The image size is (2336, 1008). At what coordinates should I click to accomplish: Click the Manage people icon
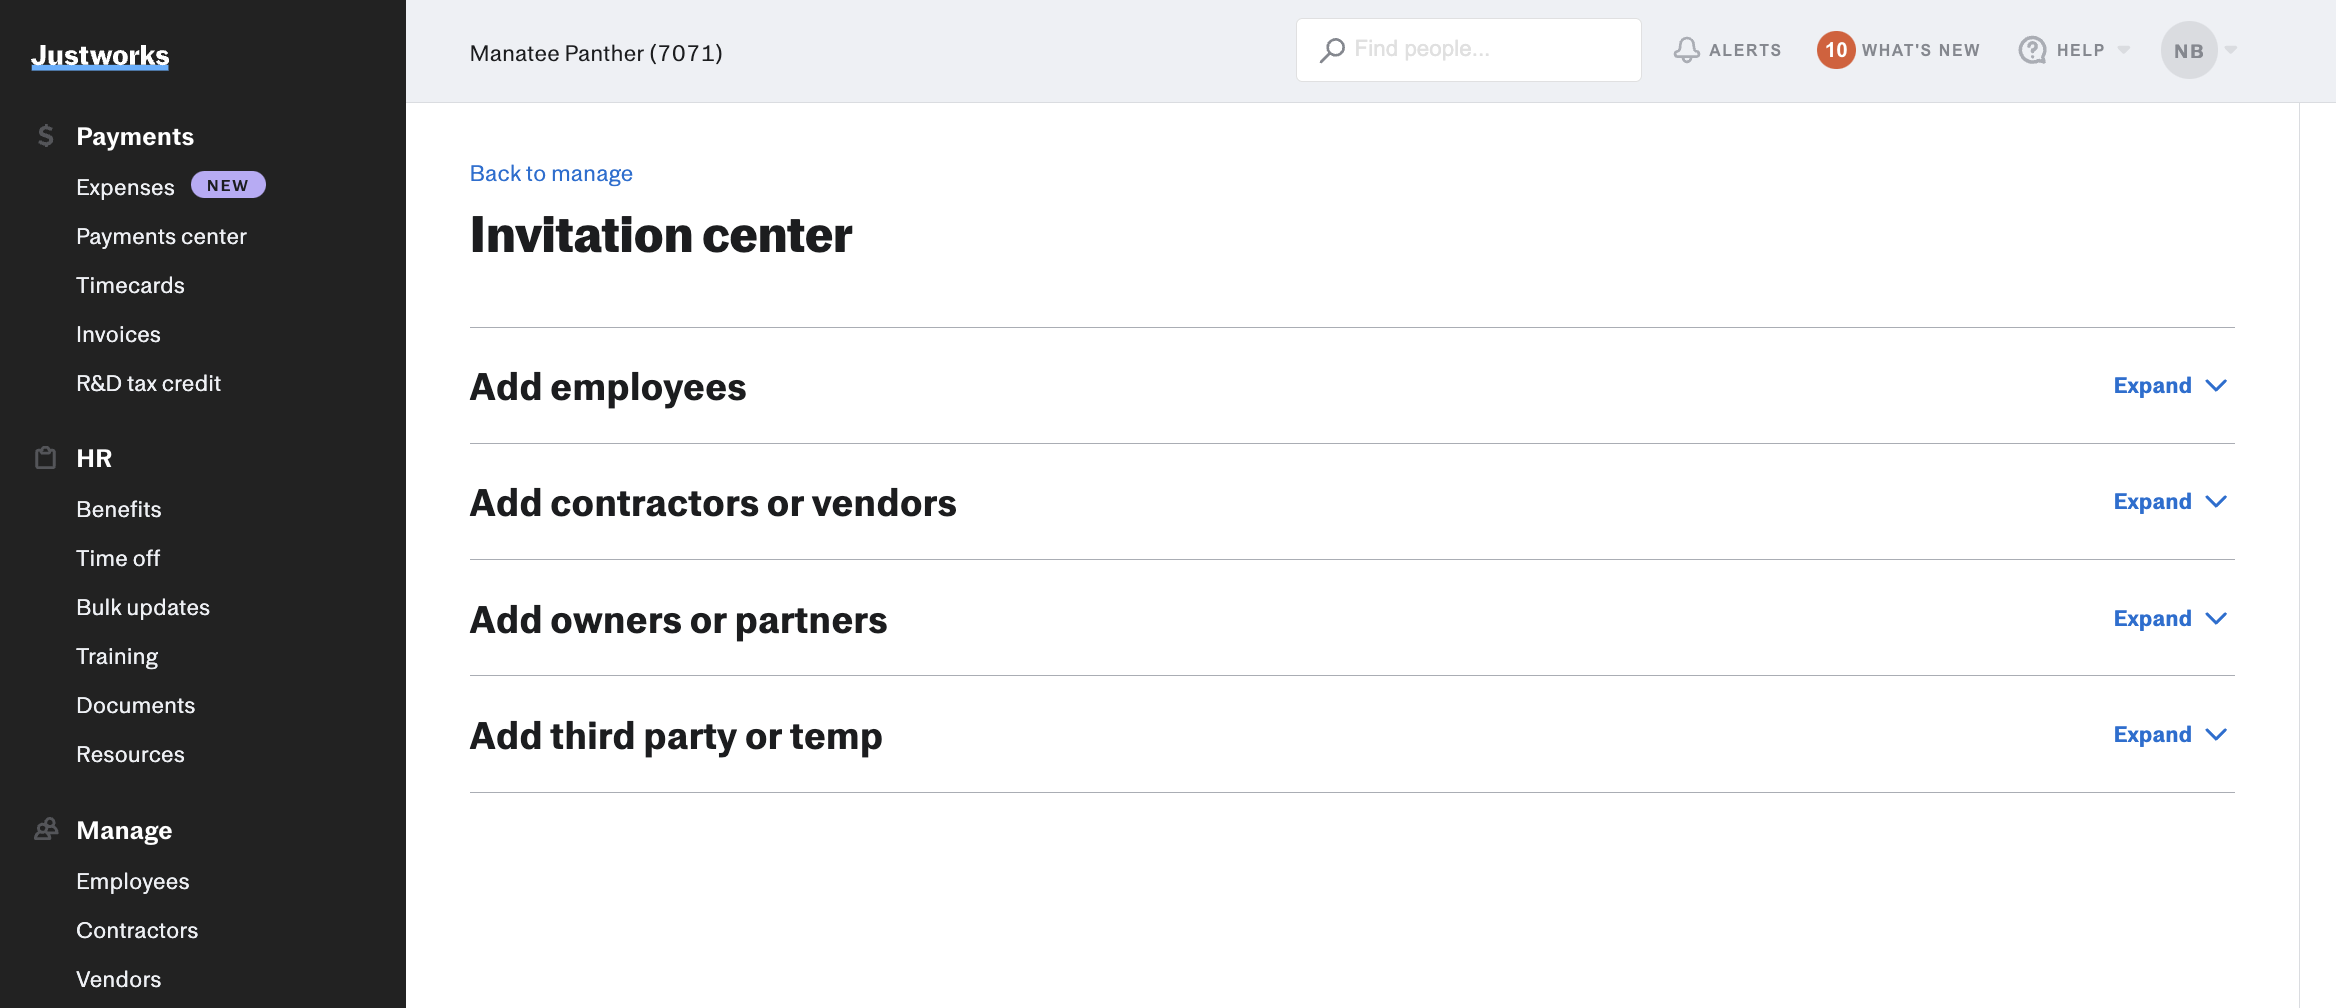(x=46, y=830)
